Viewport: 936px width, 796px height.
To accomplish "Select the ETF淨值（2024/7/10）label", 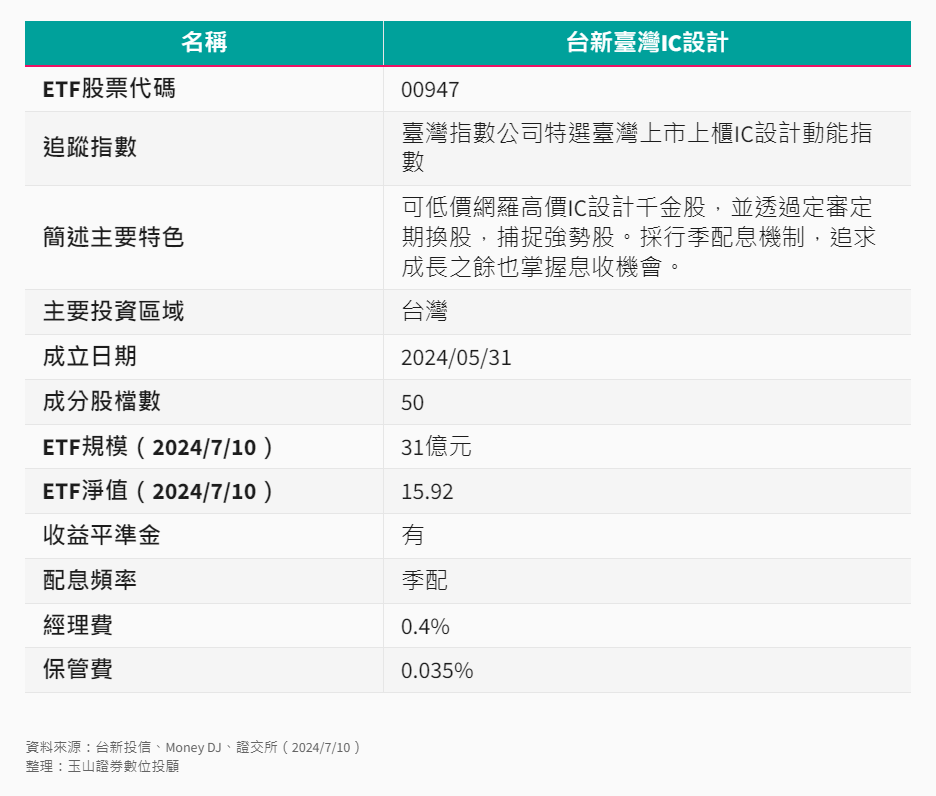I will [x=158, y=491].
